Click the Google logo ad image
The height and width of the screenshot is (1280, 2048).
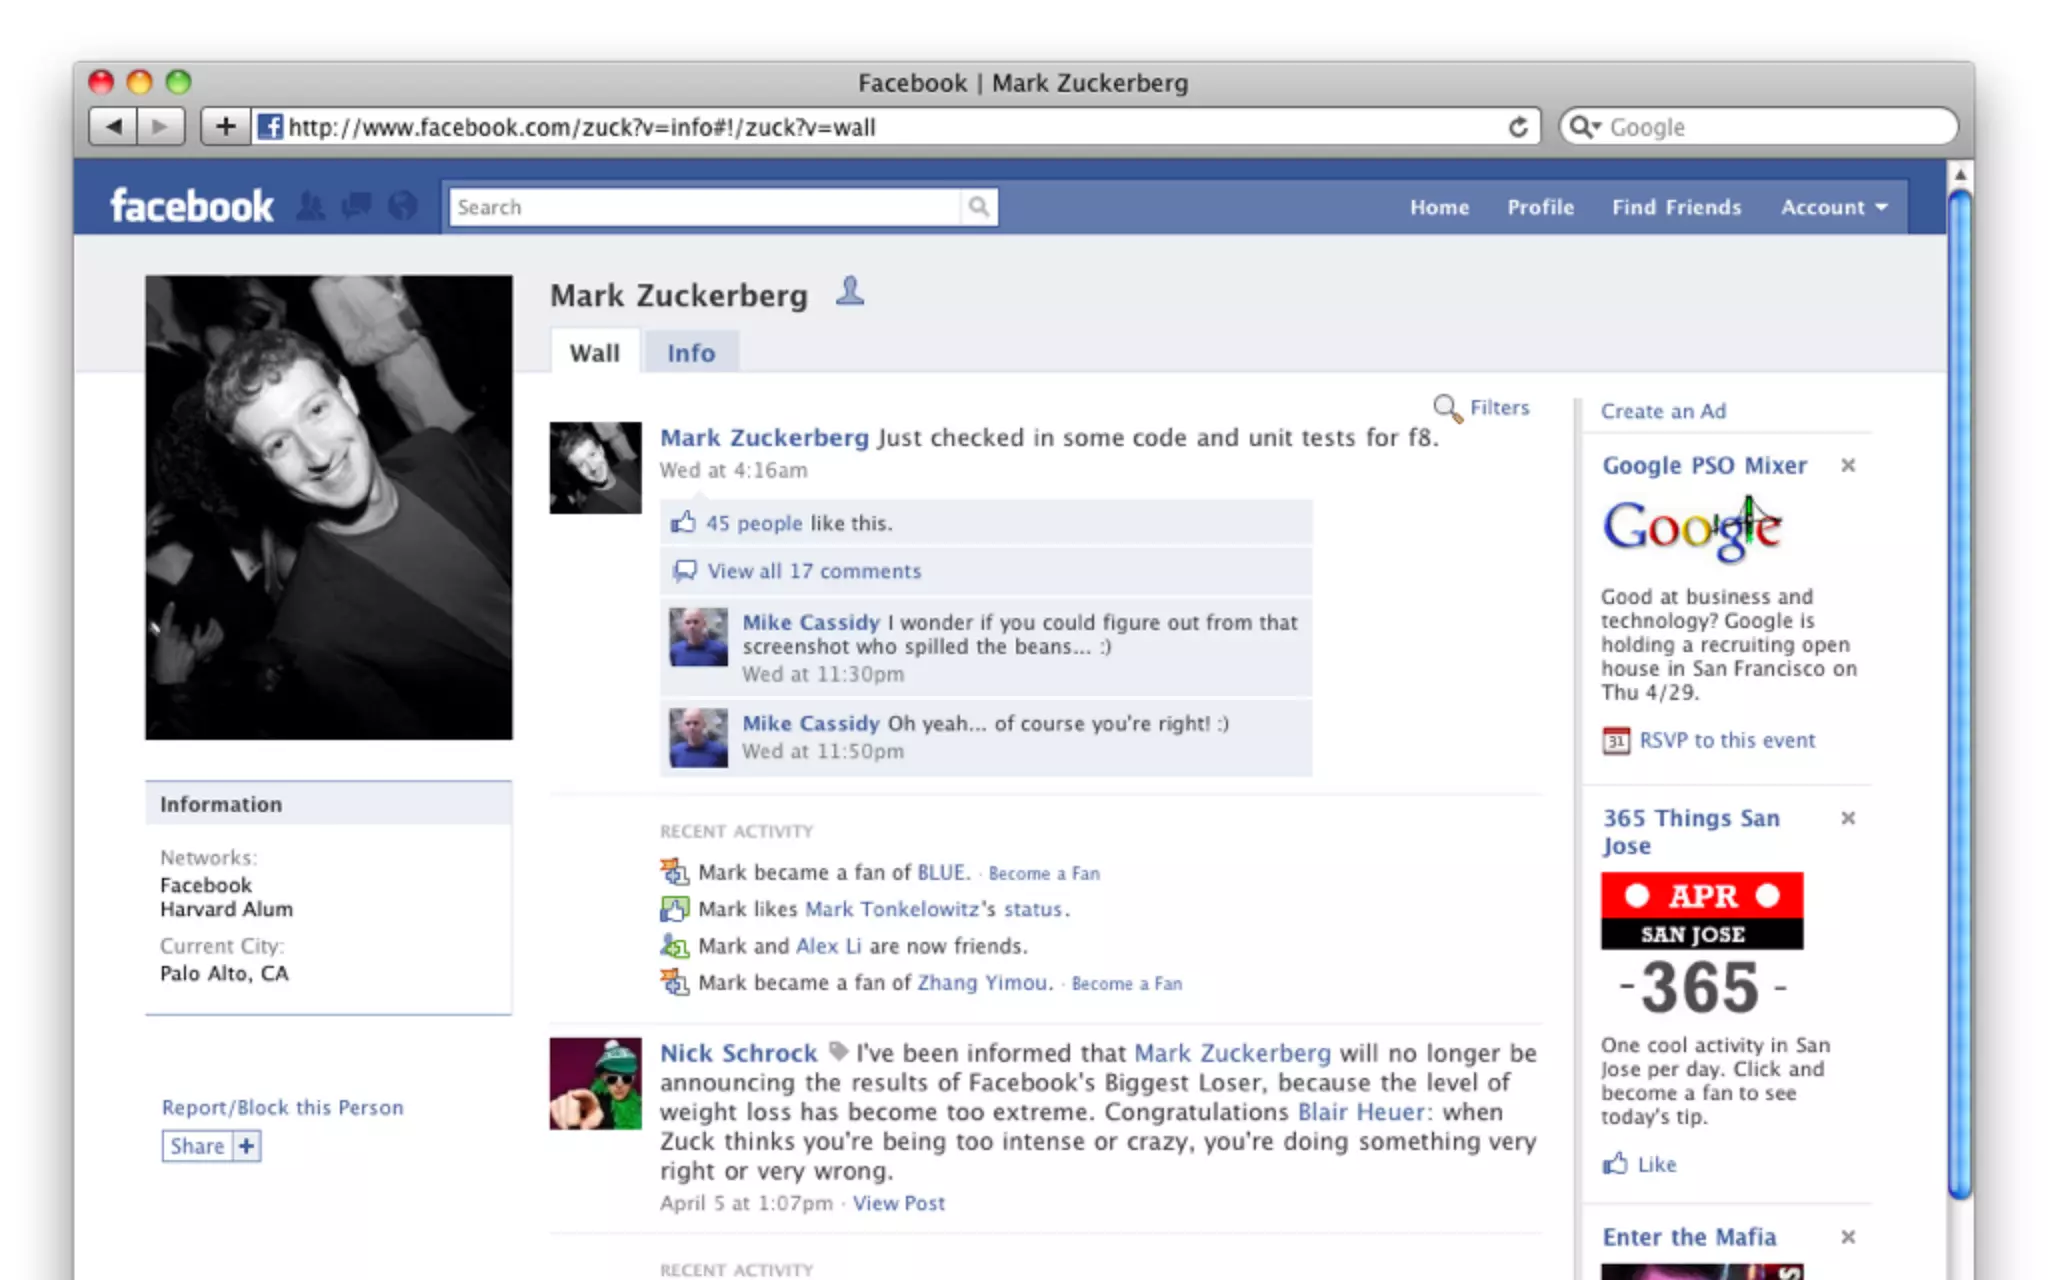tap(1692, 528)
